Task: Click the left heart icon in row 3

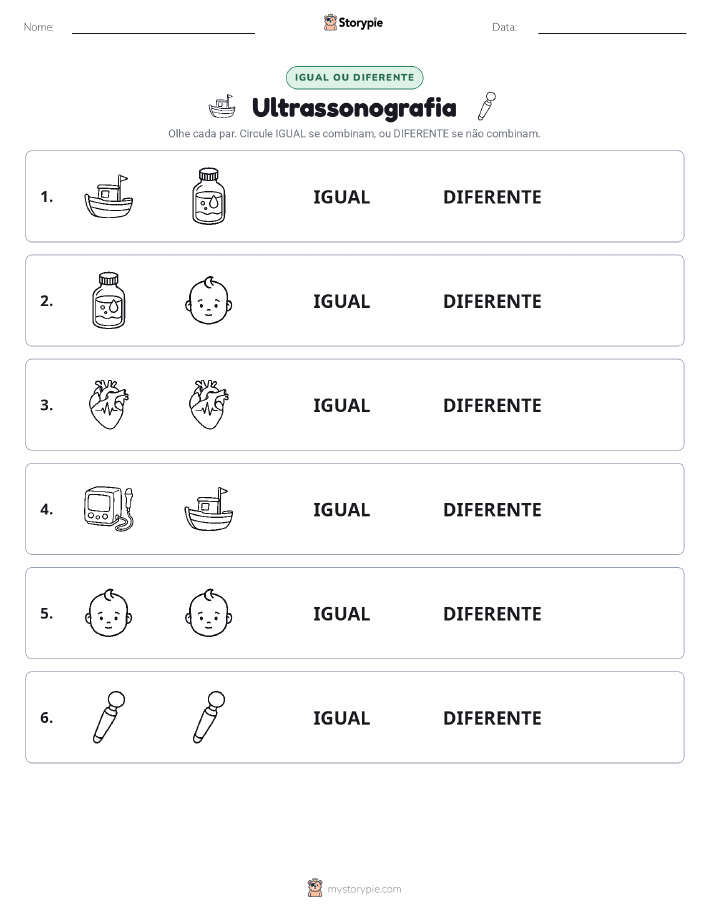Action: pos(109,405)
